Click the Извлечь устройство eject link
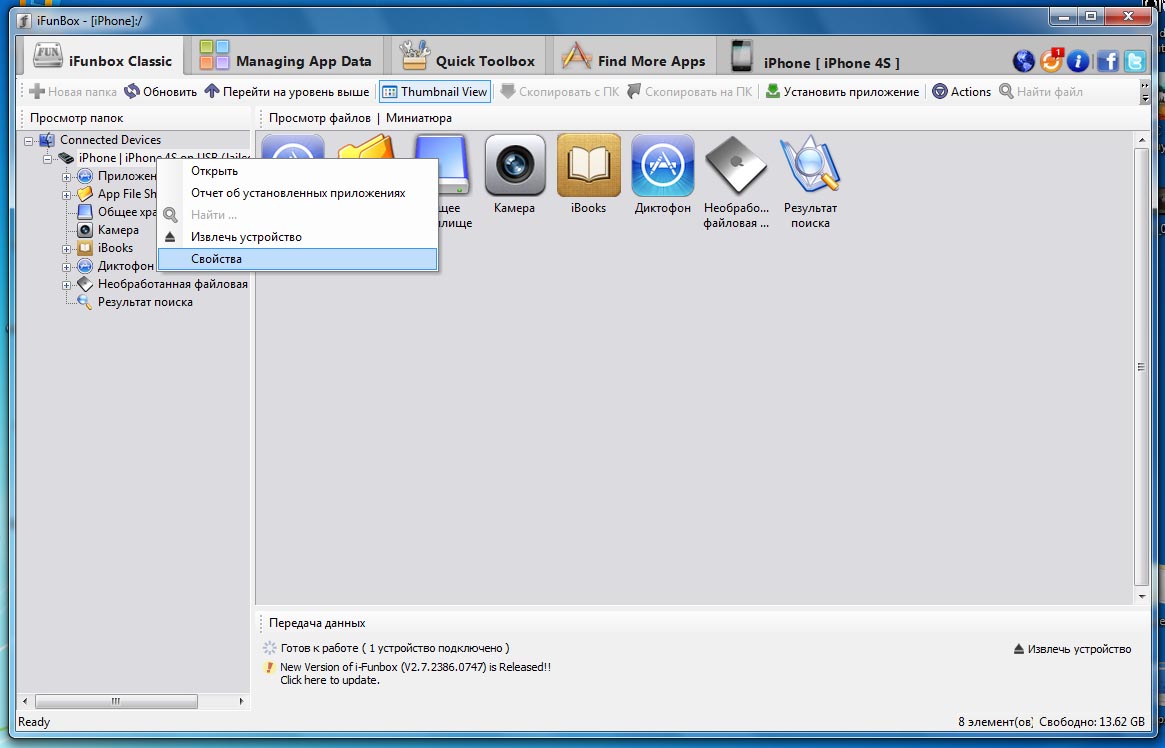Image resolution: width=1165 pixels, height=748 pixels. [x=1072, y=649]
